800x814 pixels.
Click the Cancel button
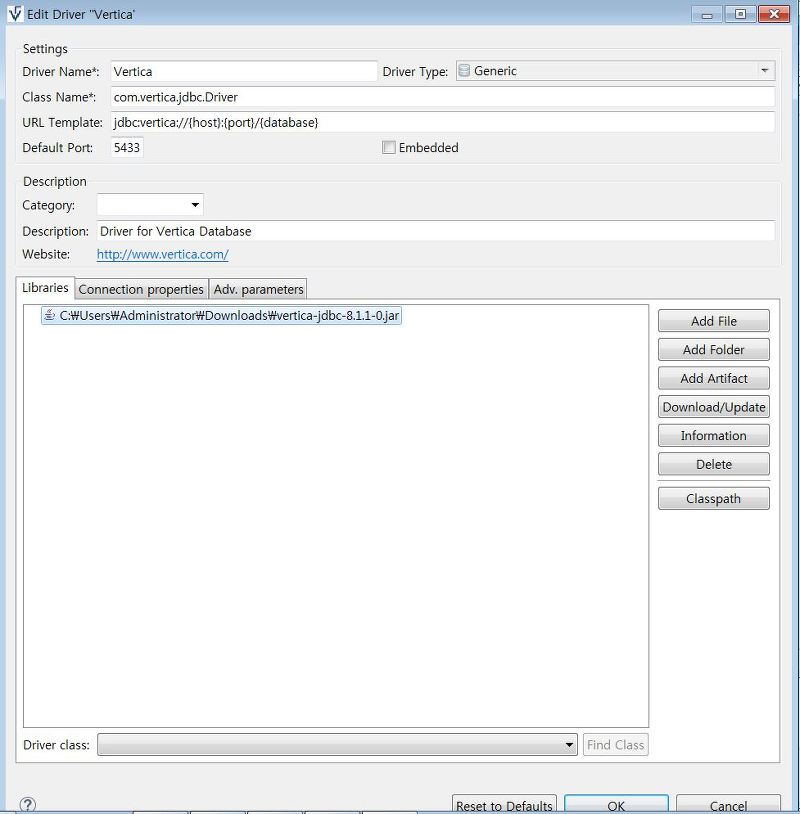(728, 805)
